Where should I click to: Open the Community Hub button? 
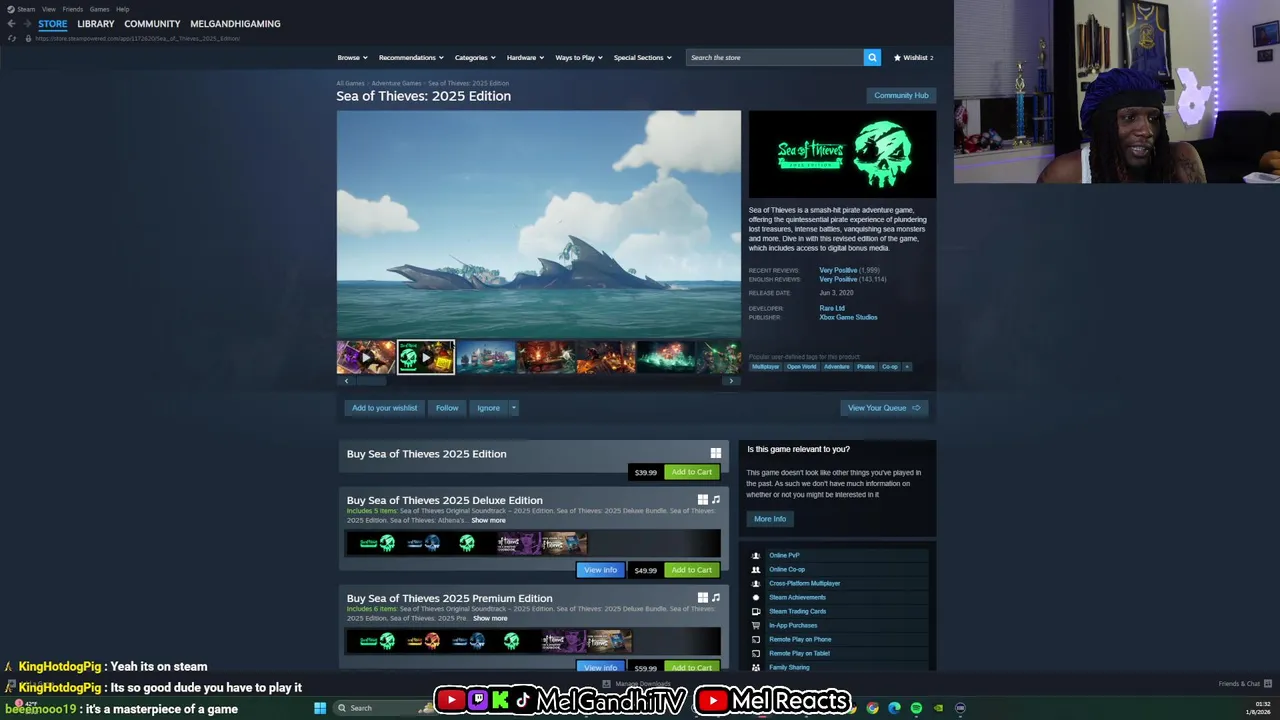(x=901, y=95)
